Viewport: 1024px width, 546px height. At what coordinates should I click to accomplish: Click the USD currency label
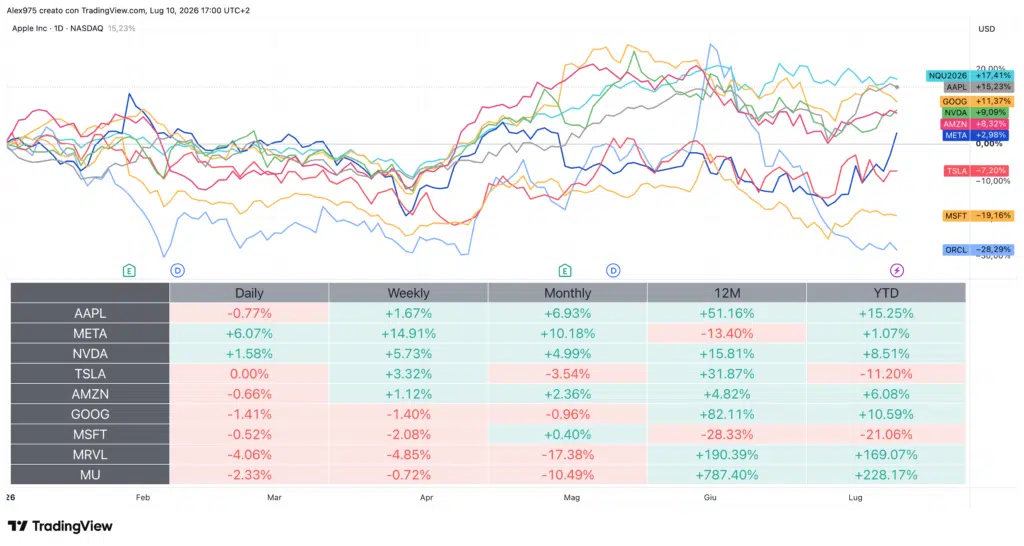coord(986,29)
